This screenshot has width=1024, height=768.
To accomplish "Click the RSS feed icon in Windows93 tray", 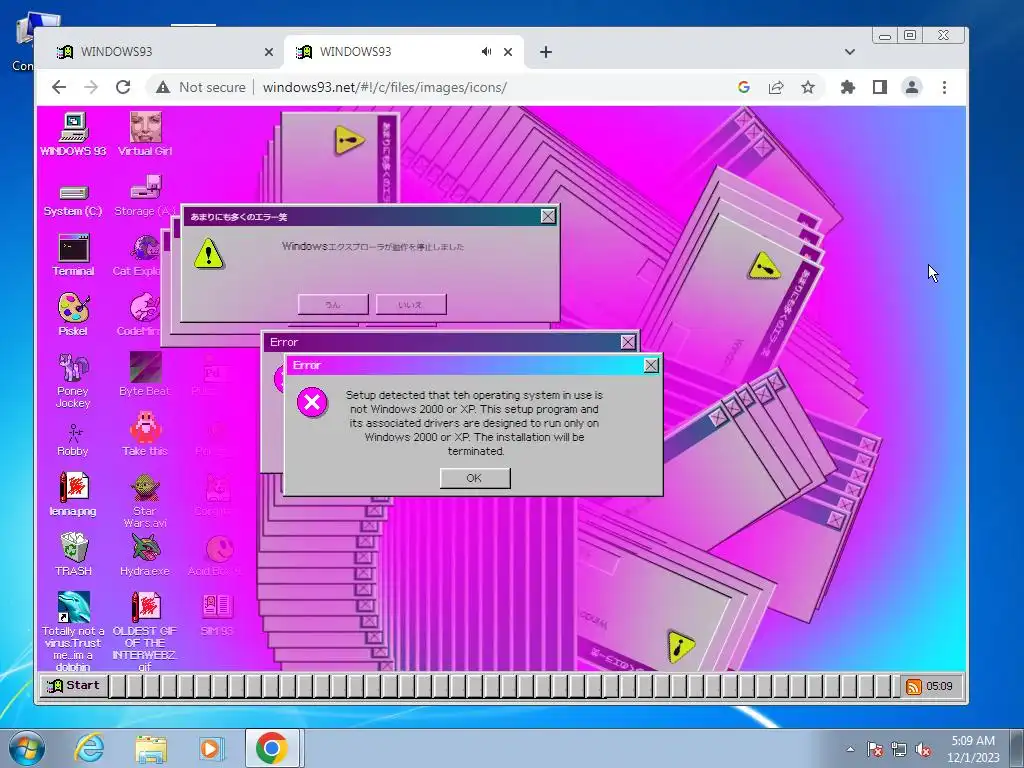I will (914, 686).
